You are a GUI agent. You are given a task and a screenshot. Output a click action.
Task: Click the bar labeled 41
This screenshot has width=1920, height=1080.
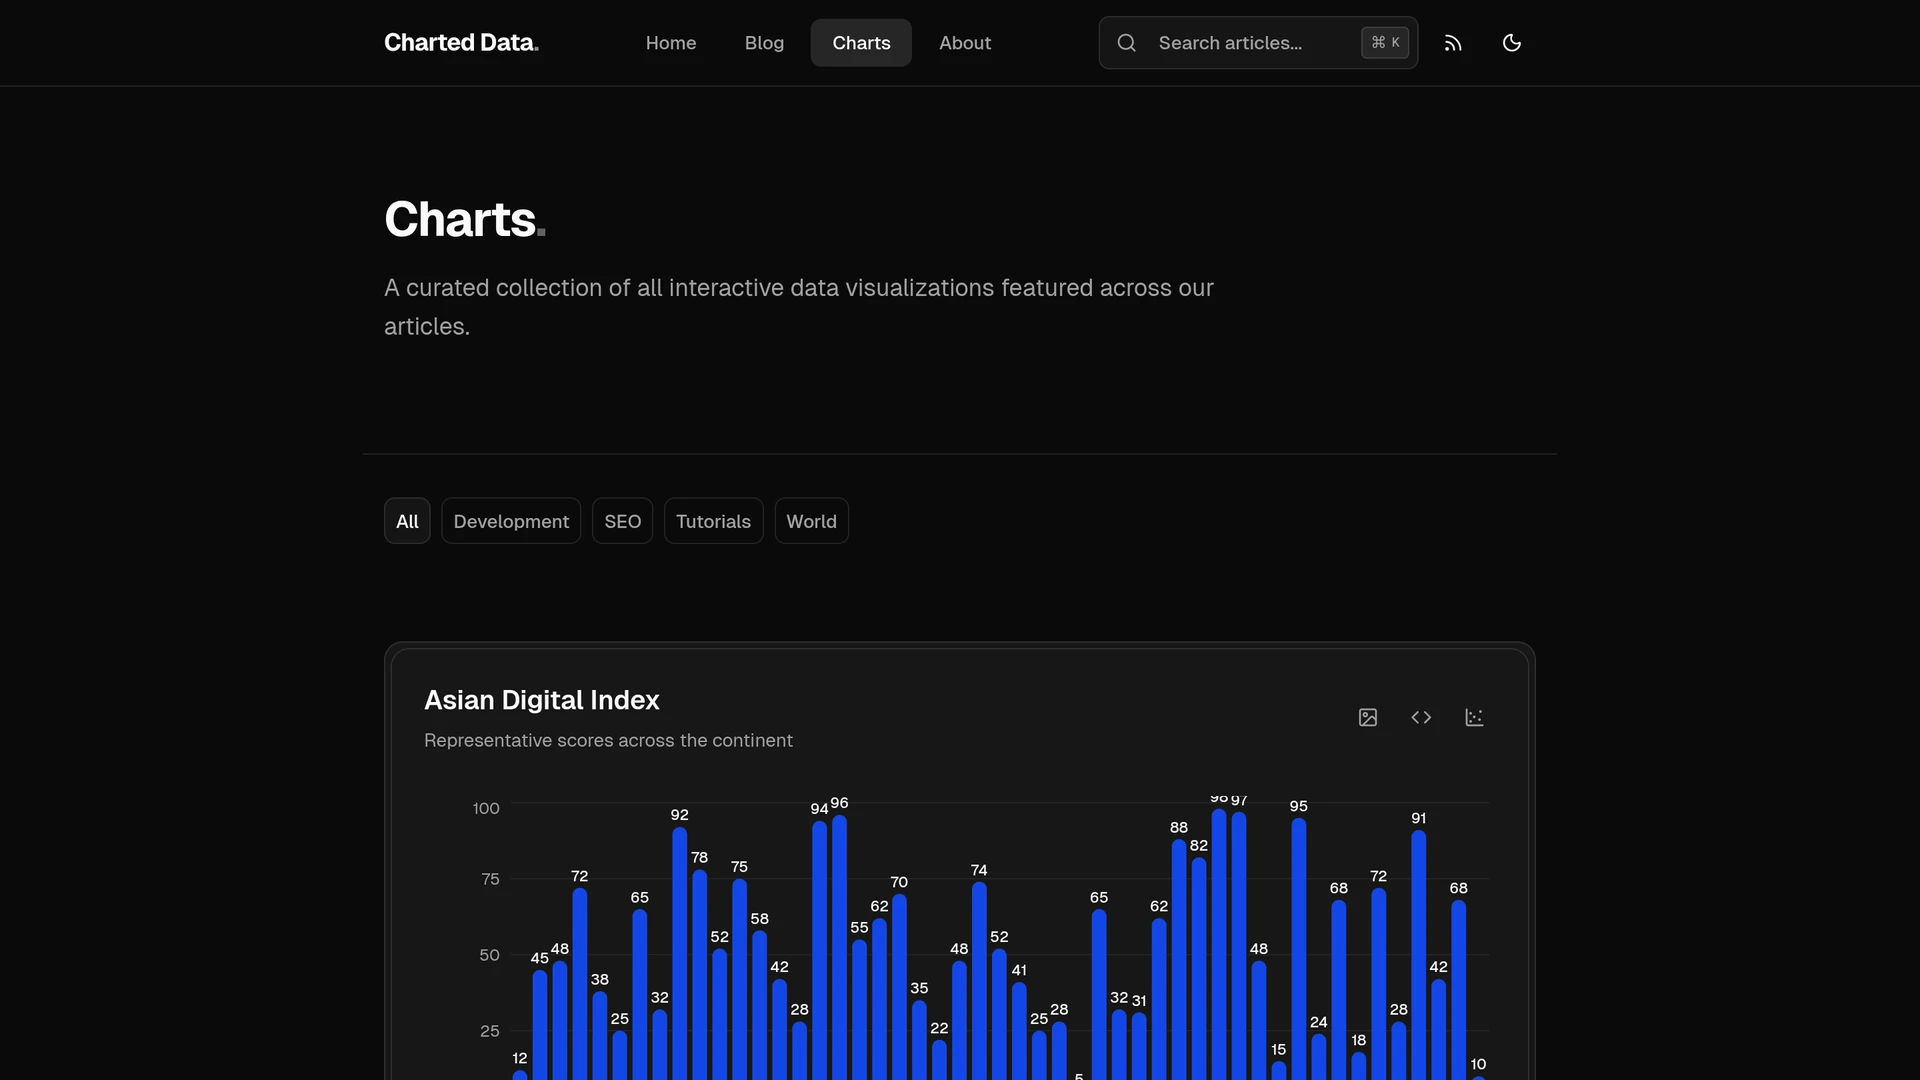[1019, 1031]
